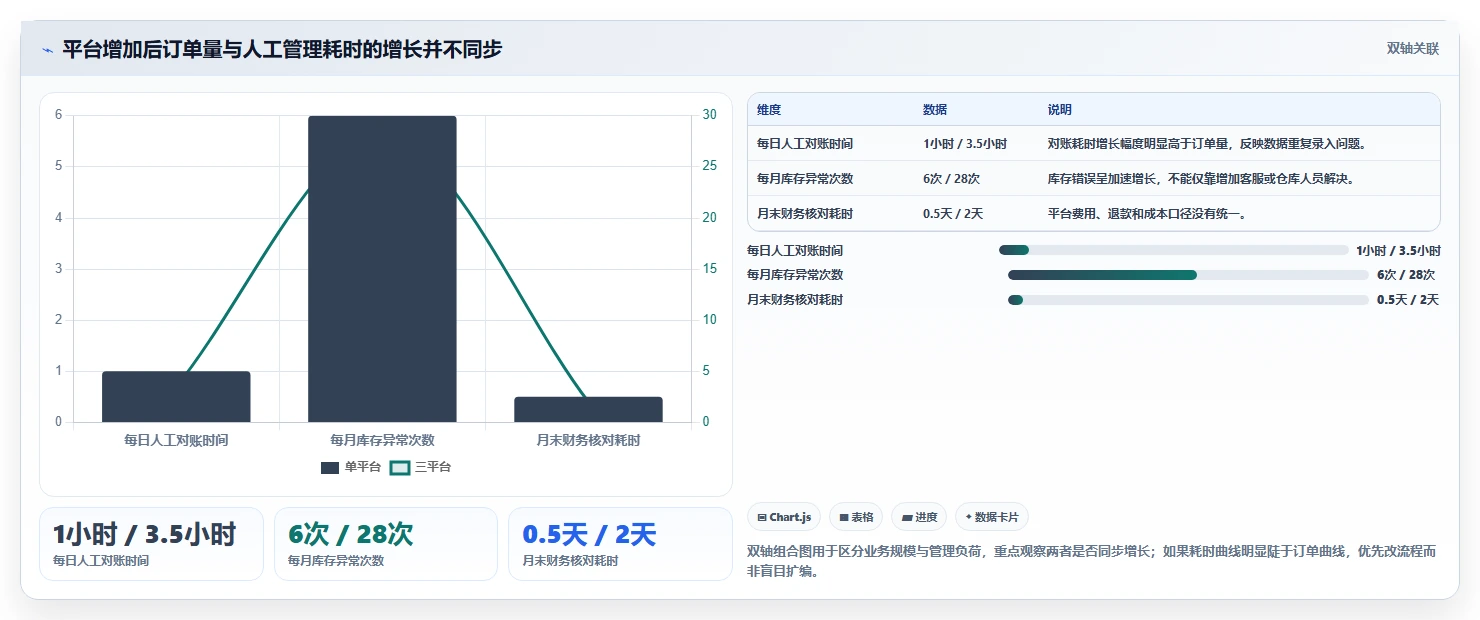Click the 表格 chip
Viewport: 1480px width, 620px height.
click(856, 517)
